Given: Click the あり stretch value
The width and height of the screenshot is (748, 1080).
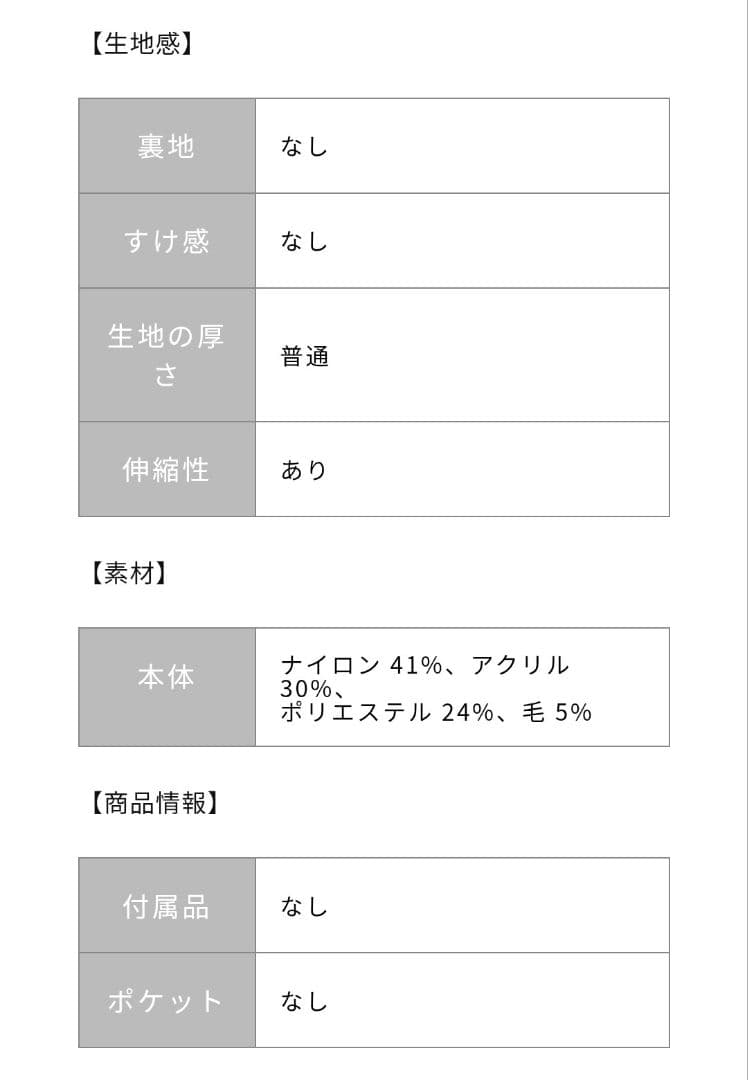Looking at the screenshot, I should coord(304,470).
